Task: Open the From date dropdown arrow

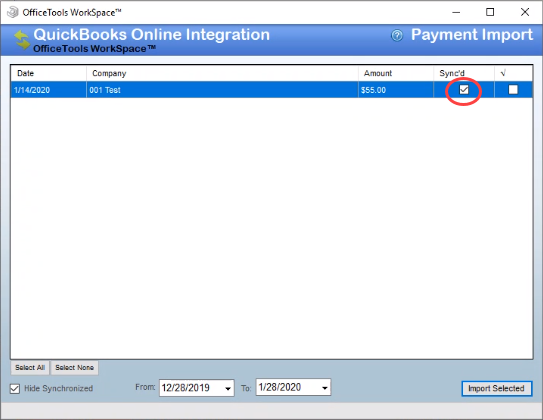Action: pyautogui.click(x=228, y=388)
